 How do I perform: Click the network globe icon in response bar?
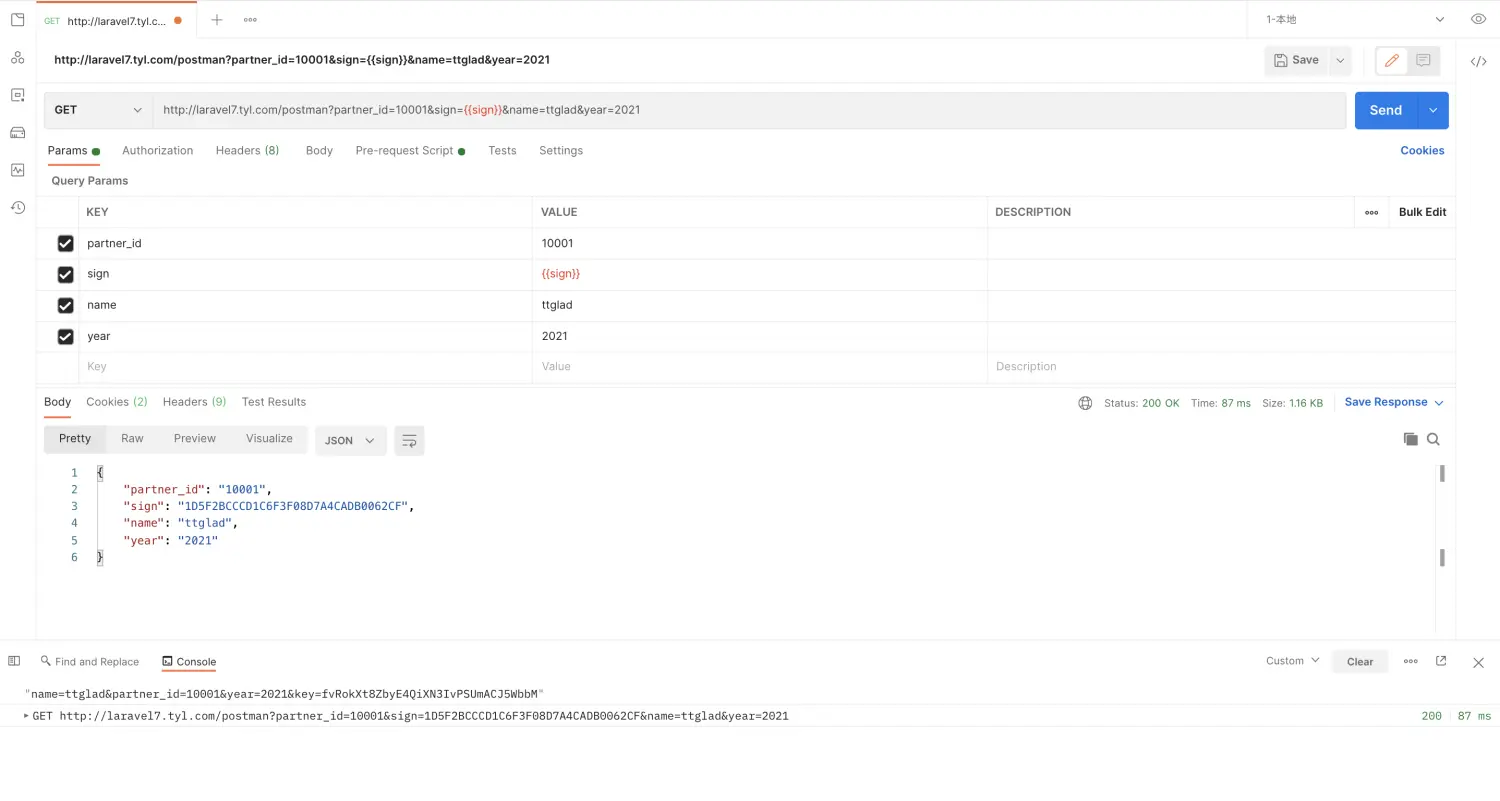pyautogui.click(x=1085, y=403)
